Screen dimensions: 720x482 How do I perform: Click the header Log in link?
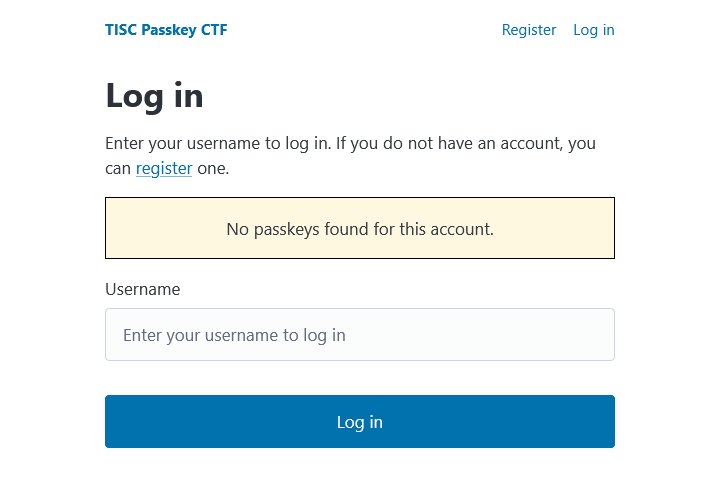pos(593,30)
